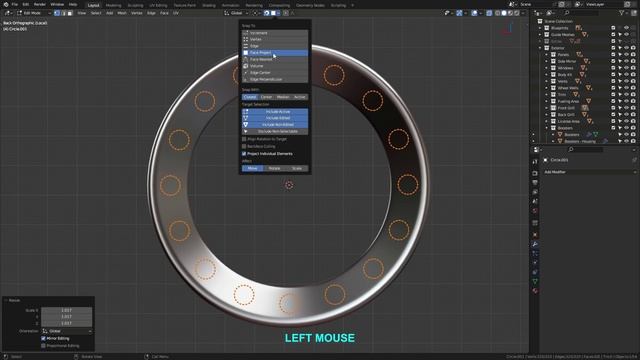Open the outliner filter funnel icon
This screenshot has height=360, width=640.
coord(622,13)
